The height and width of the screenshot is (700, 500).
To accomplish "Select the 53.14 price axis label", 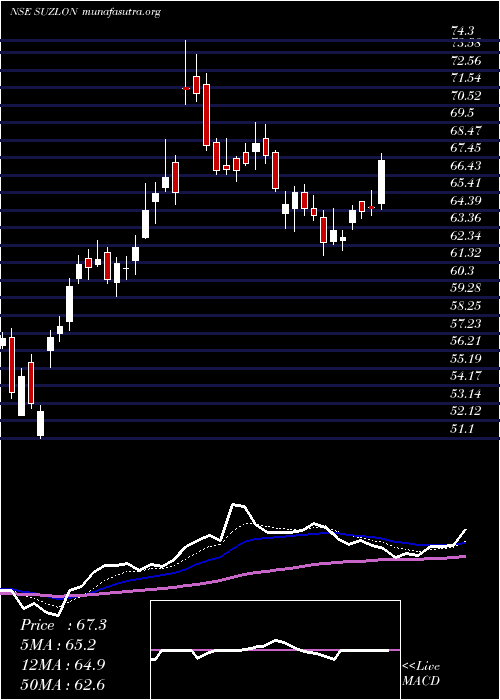I will pos(467,393).
